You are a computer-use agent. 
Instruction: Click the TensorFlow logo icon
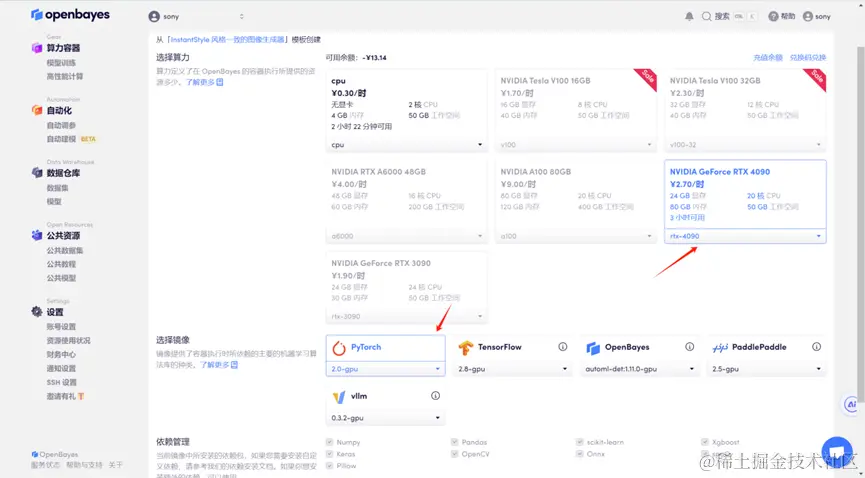(466, 348)
